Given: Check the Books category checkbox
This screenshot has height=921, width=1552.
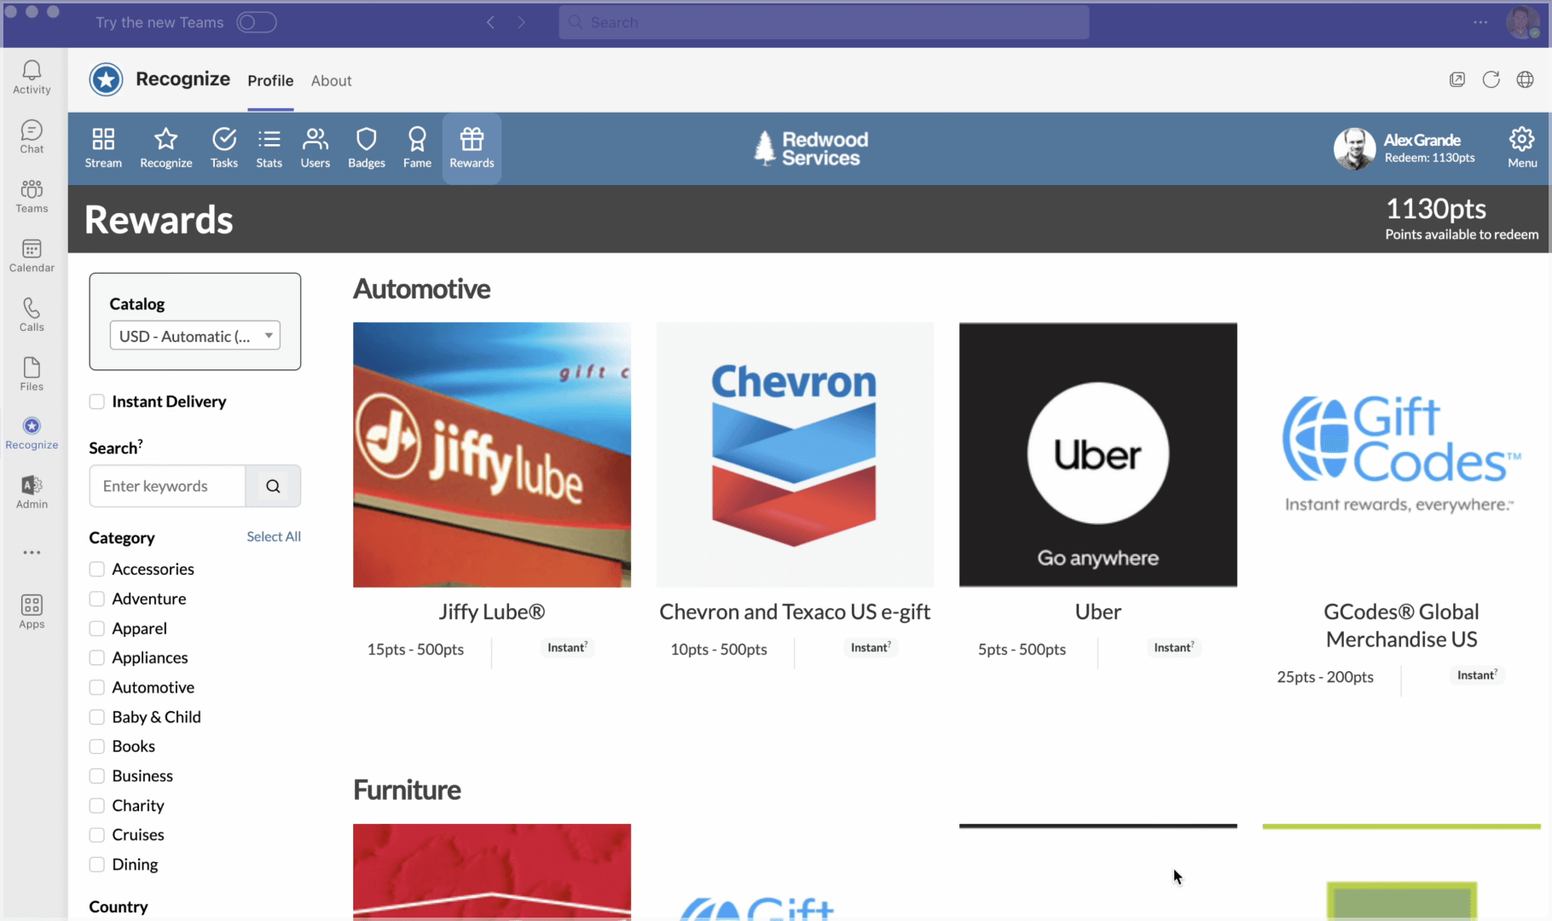Looking at the screenshot, I should [x=97, y=747].
